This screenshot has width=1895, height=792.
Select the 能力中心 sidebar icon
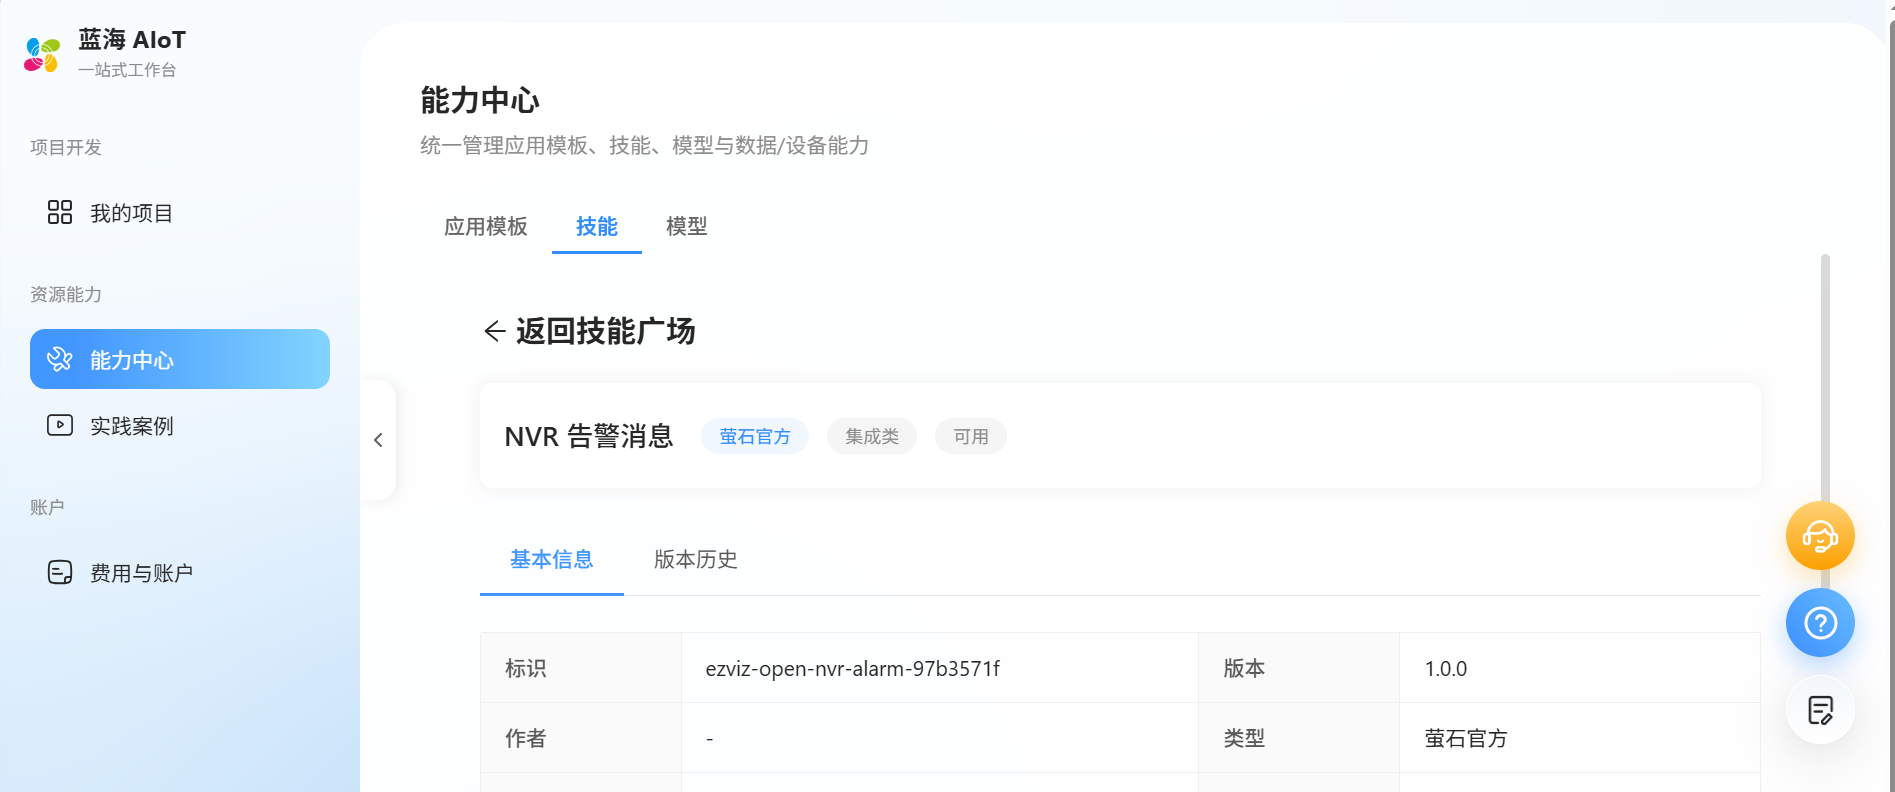(x=60, y=359)
